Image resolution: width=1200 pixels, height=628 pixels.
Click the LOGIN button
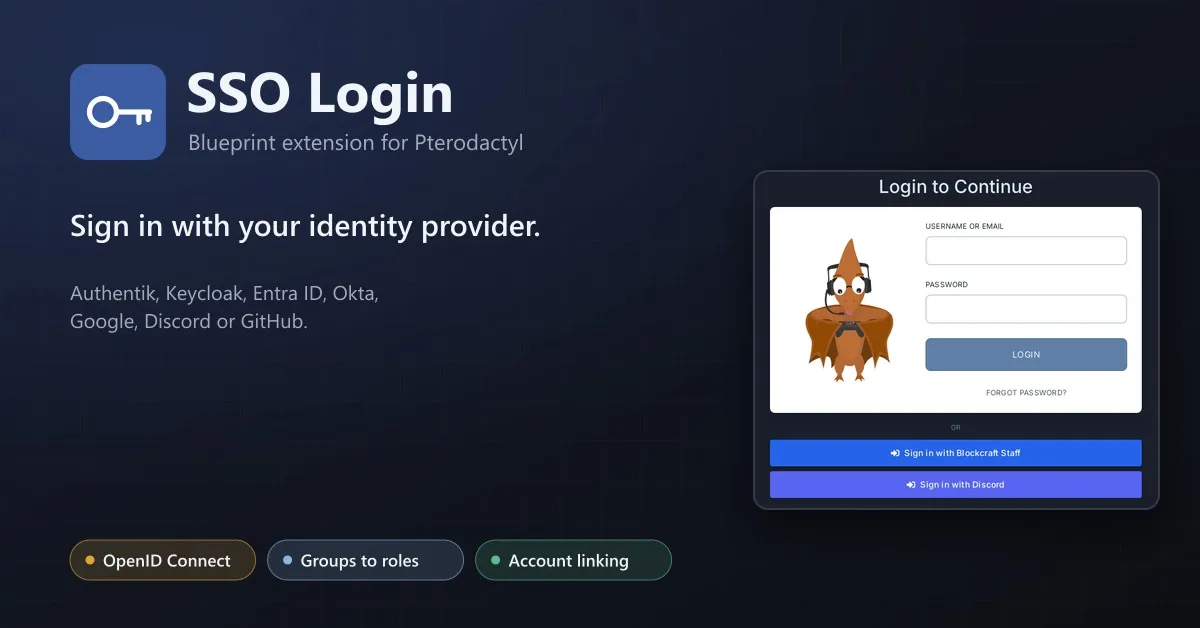1026,355
